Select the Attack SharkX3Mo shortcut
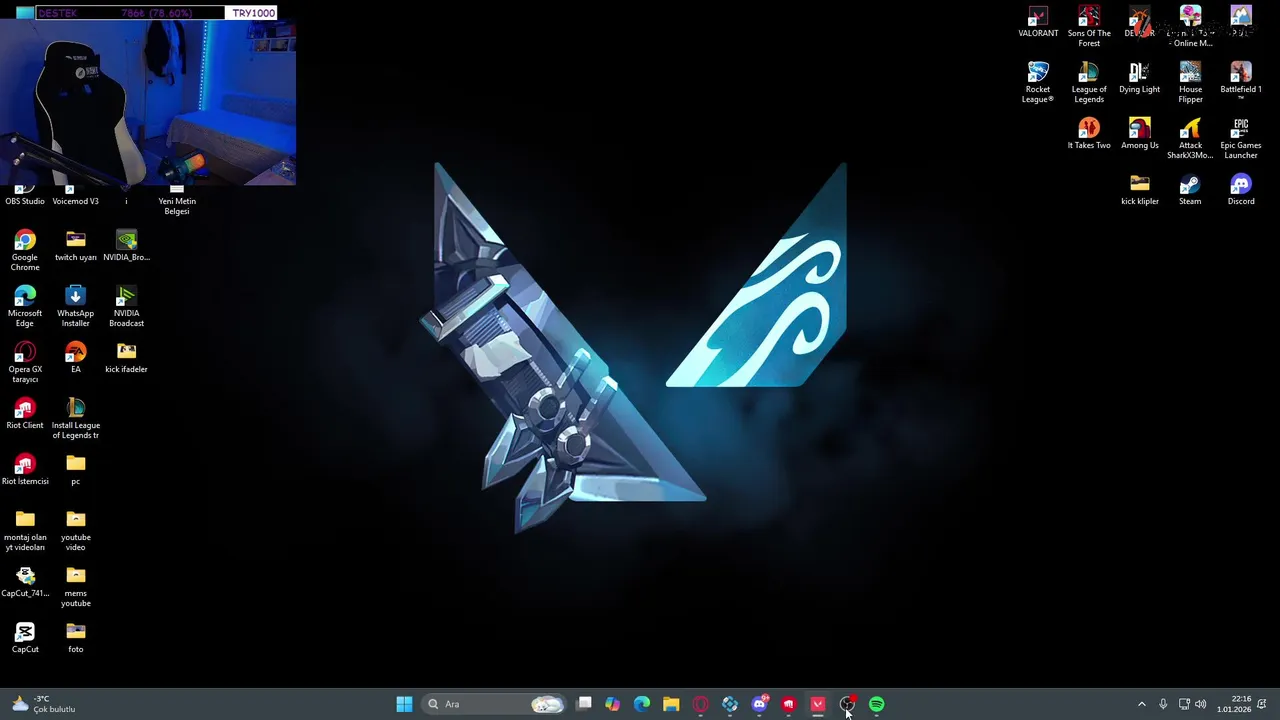Screen dimensions: 1280x720 tap(1190, 139)
